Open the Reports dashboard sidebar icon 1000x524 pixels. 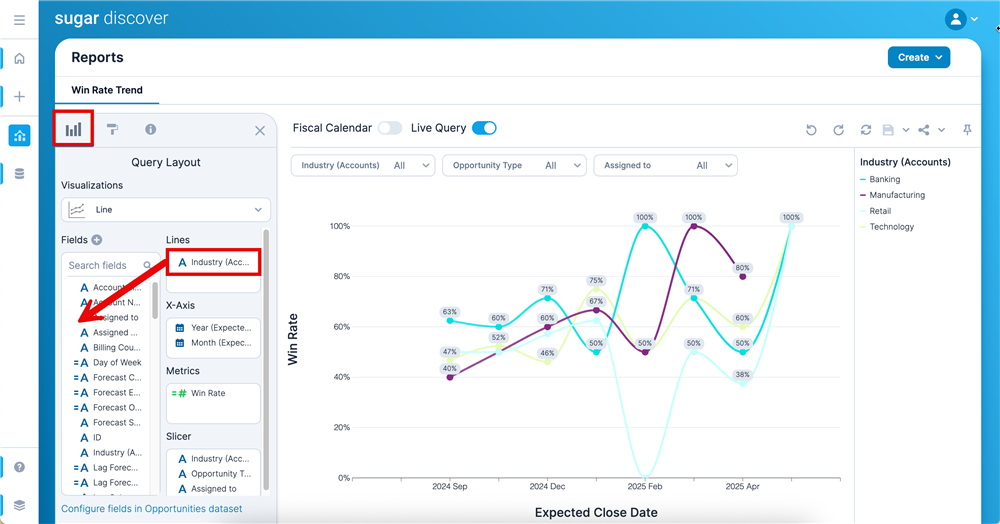pos(19,135)
